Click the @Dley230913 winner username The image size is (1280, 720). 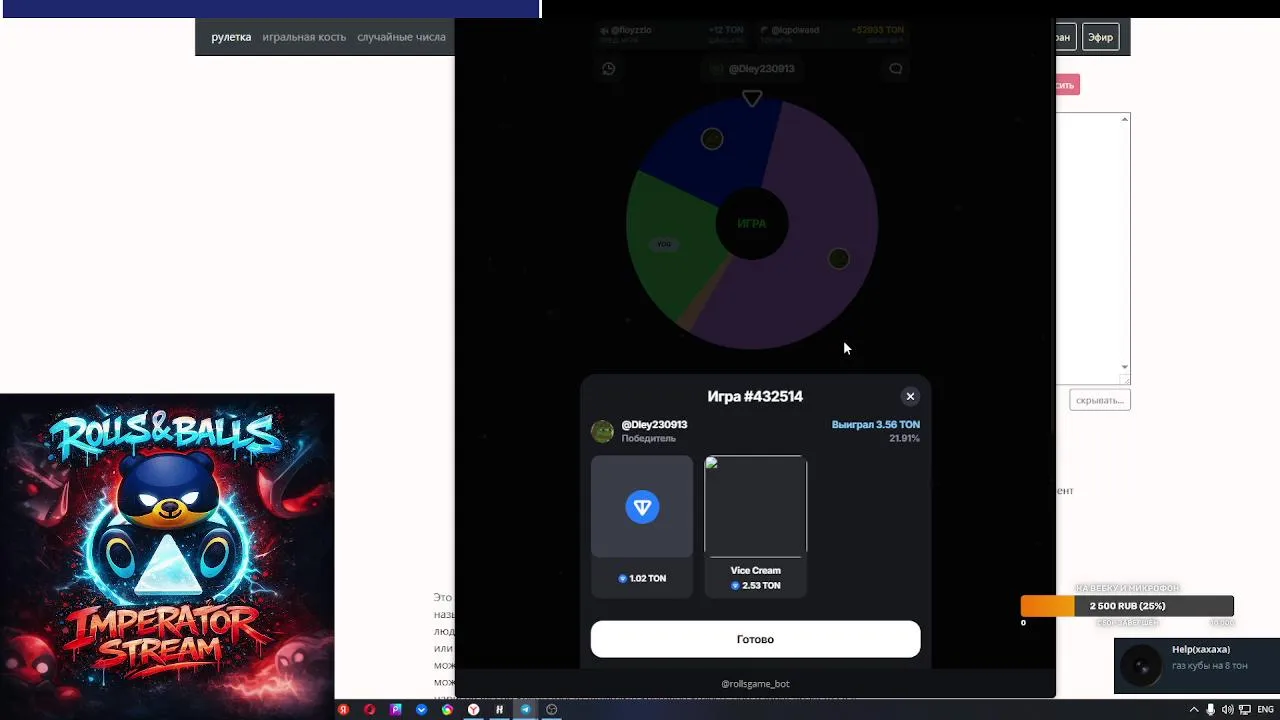654,425
